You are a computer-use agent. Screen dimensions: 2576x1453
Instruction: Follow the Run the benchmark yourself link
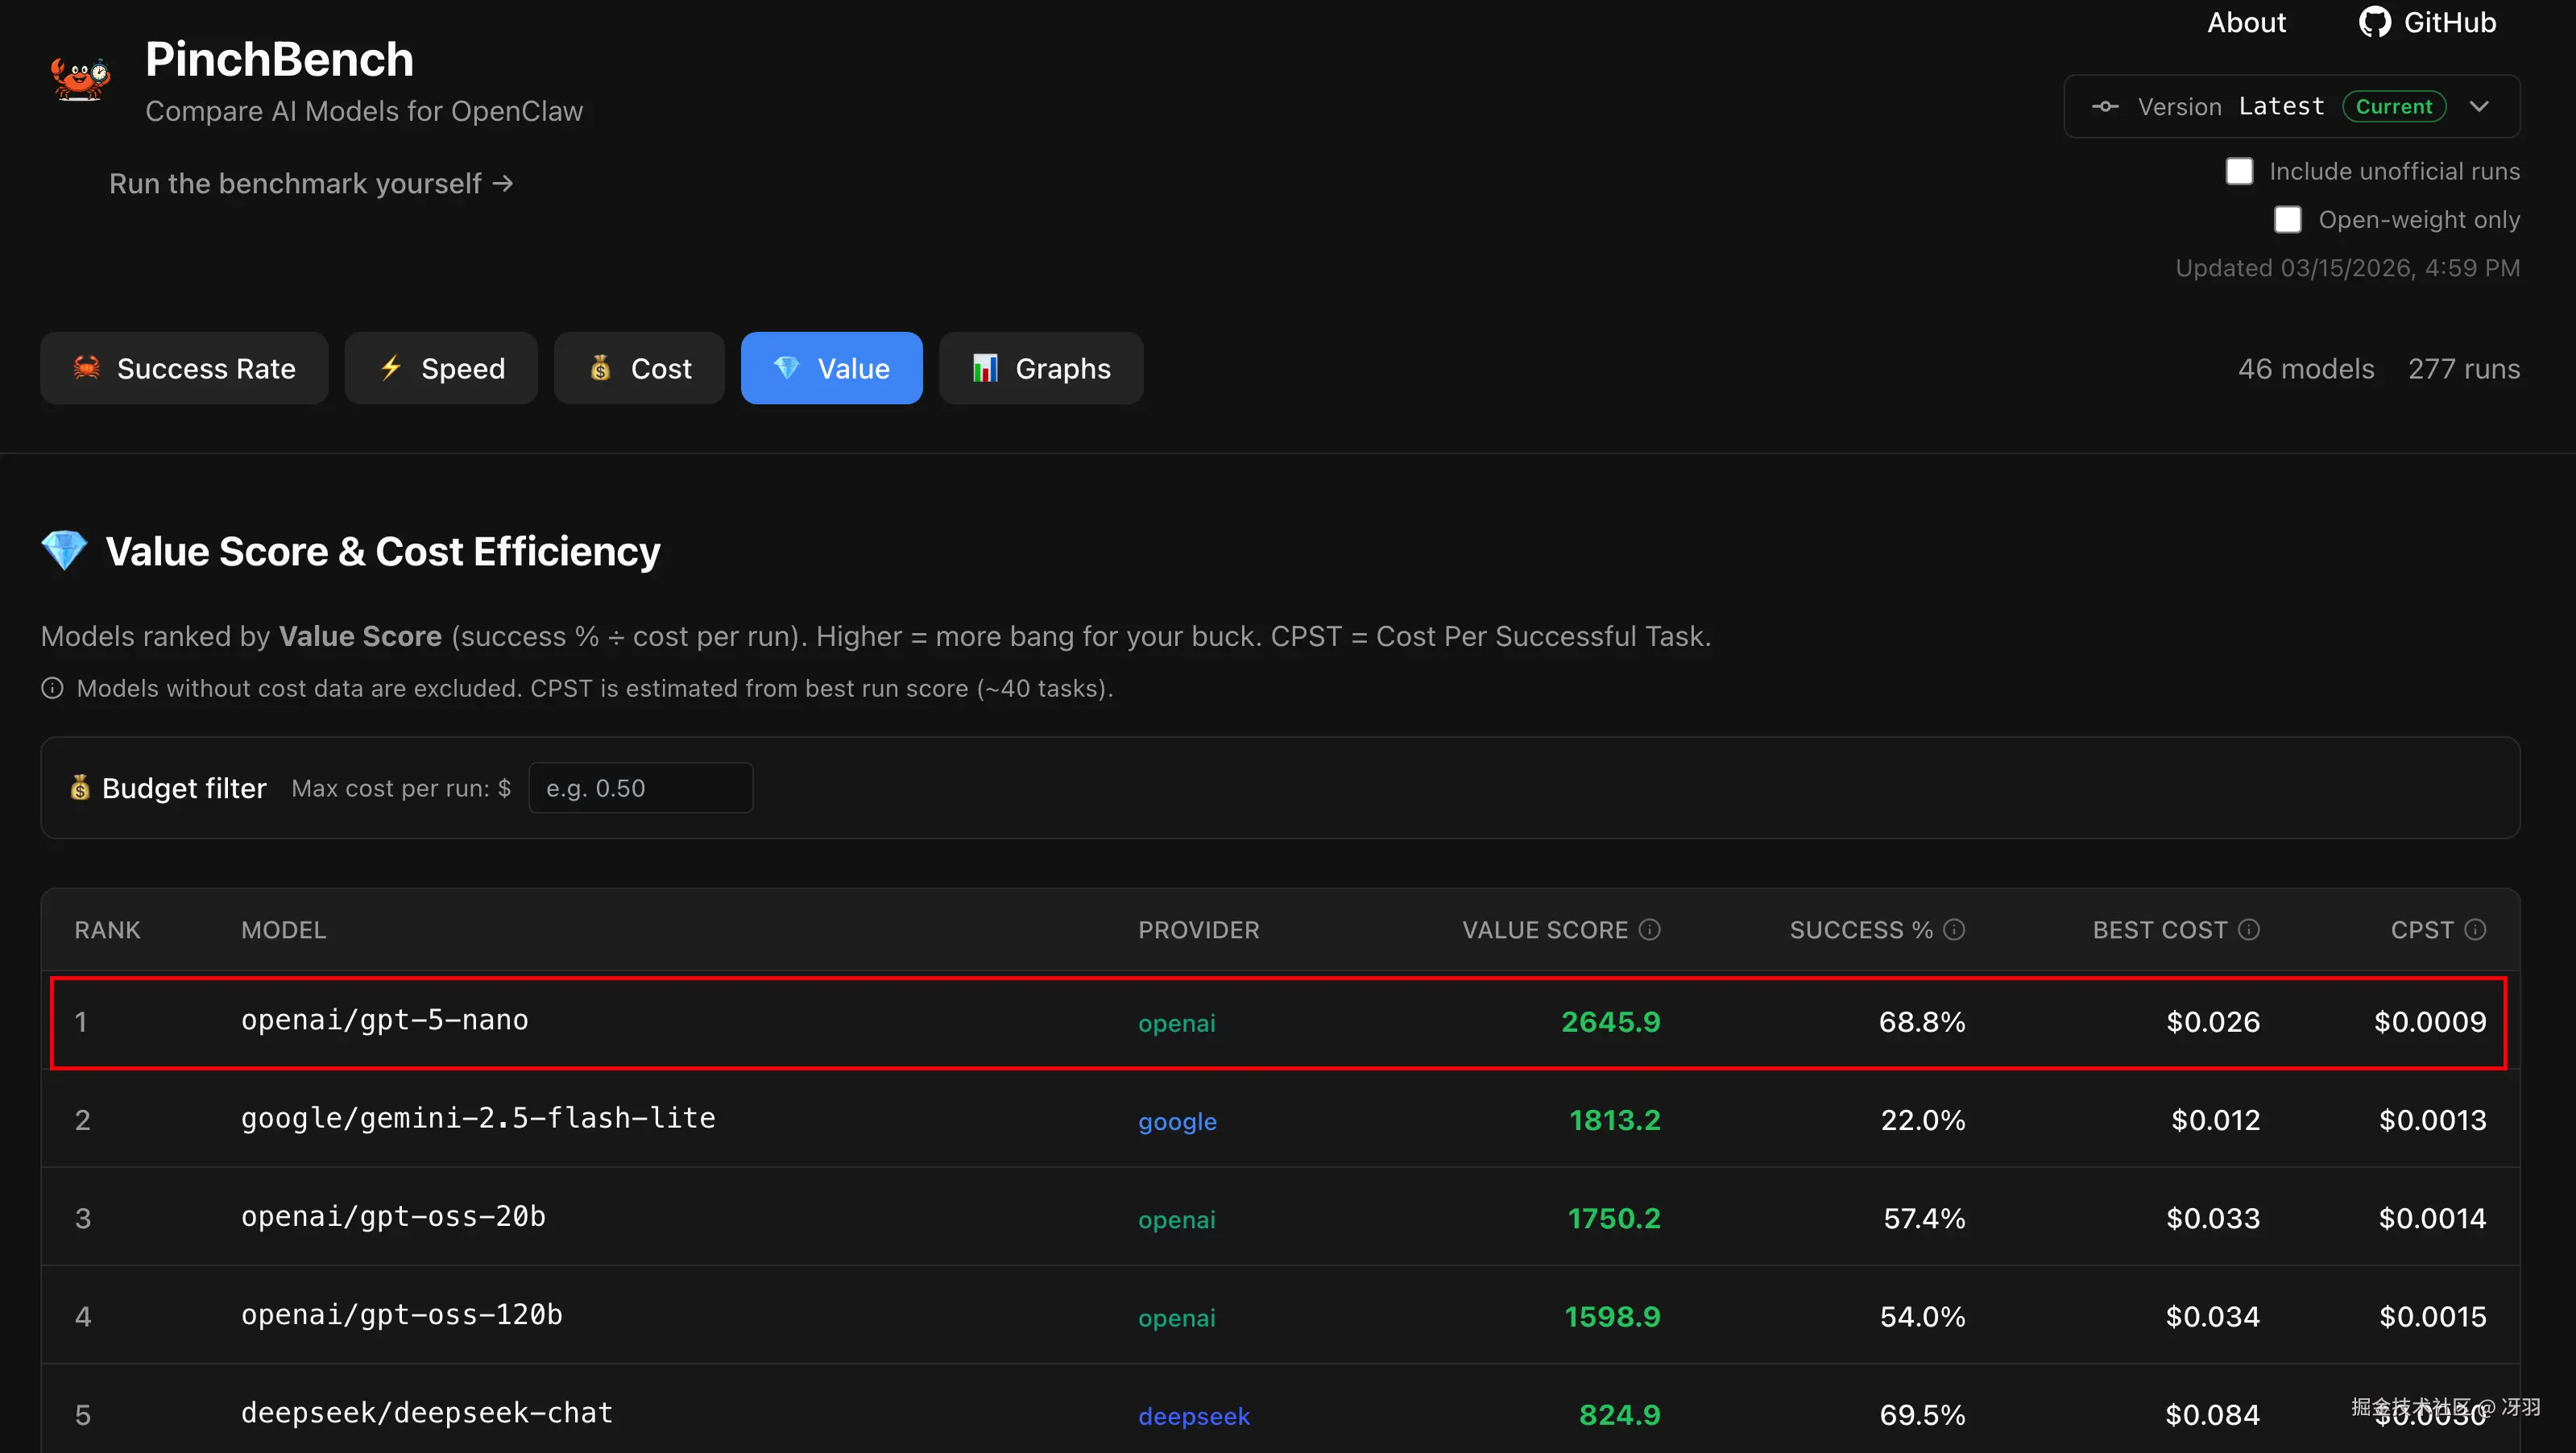[310, 184]
